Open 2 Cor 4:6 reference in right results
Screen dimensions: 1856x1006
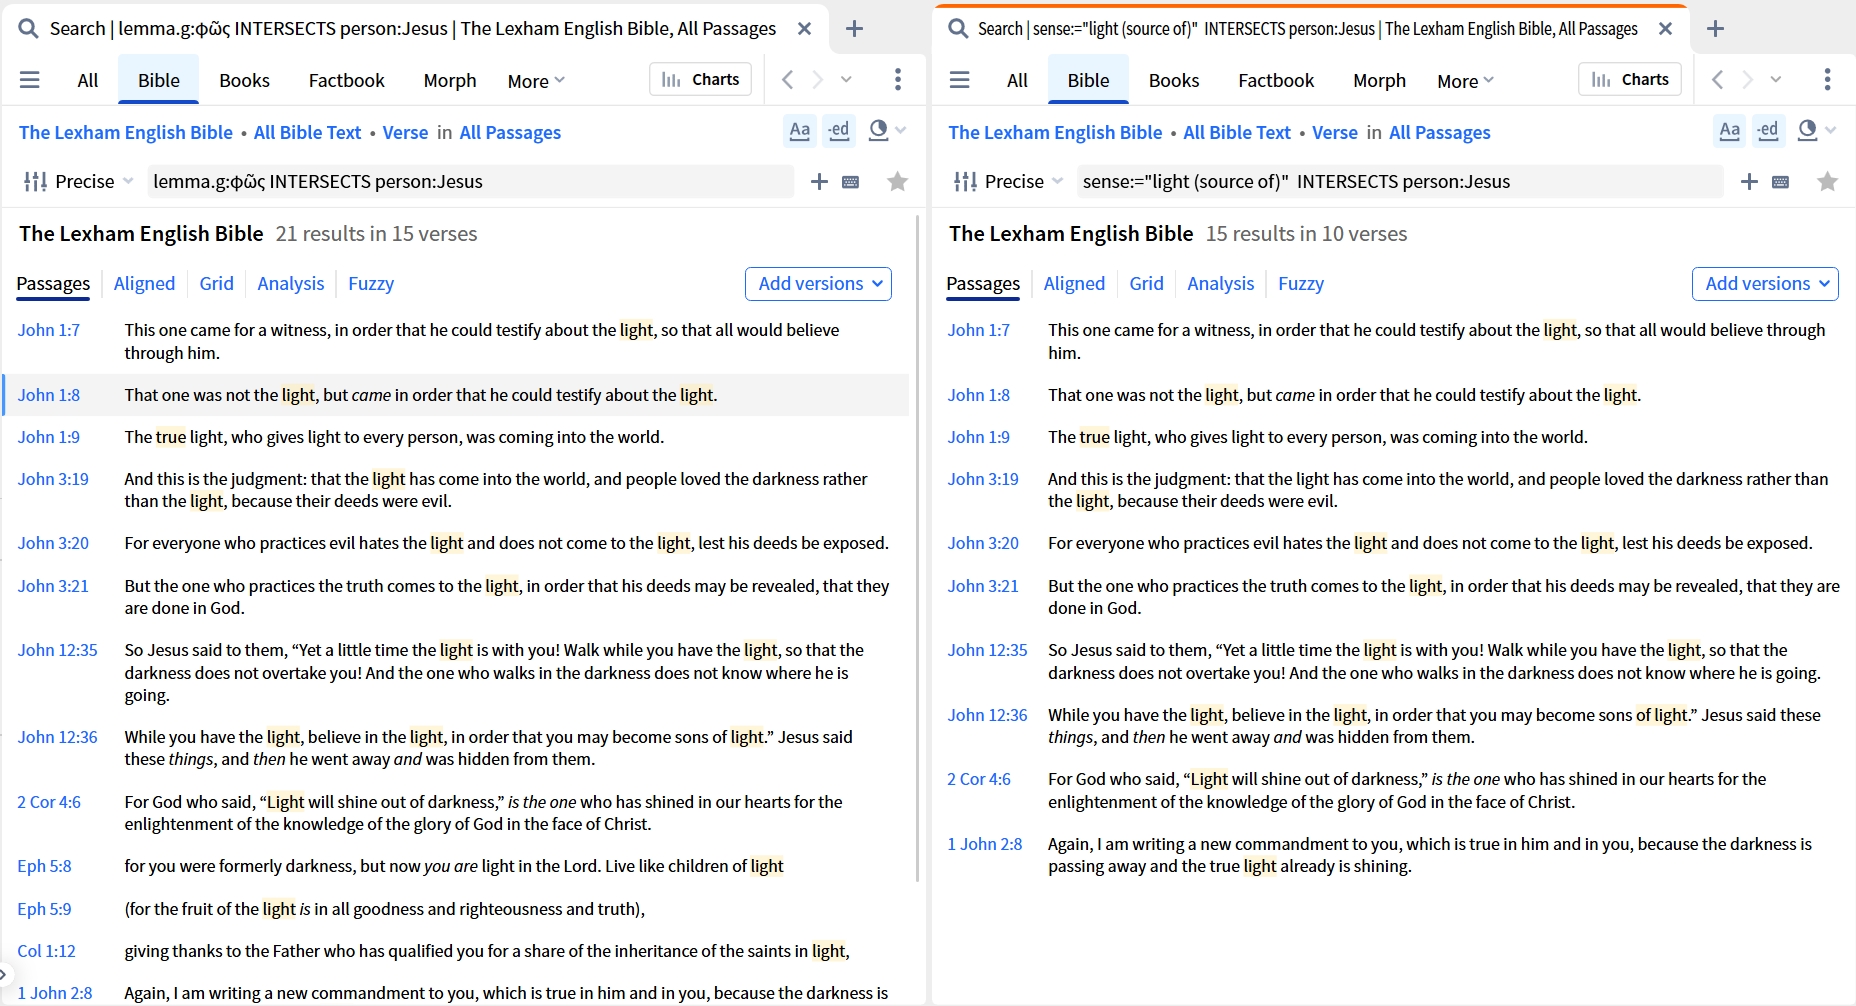[979, 779]
